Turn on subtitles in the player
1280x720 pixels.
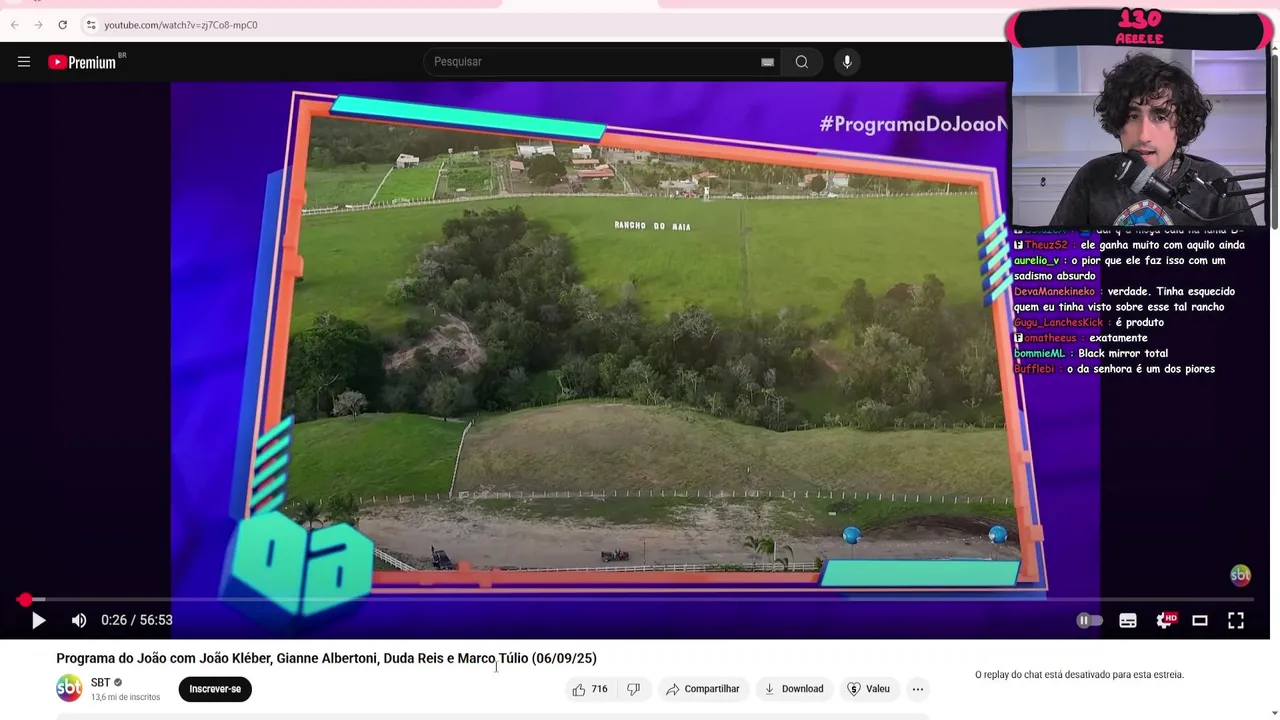click(x=1128, y=620)
